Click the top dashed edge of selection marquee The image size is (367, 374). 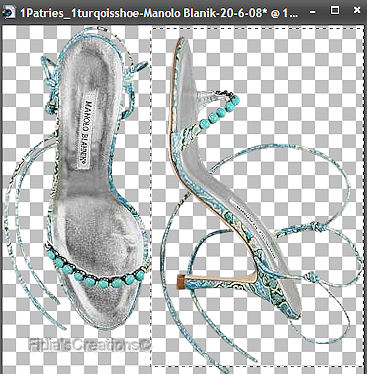click(x=257, y=28)
